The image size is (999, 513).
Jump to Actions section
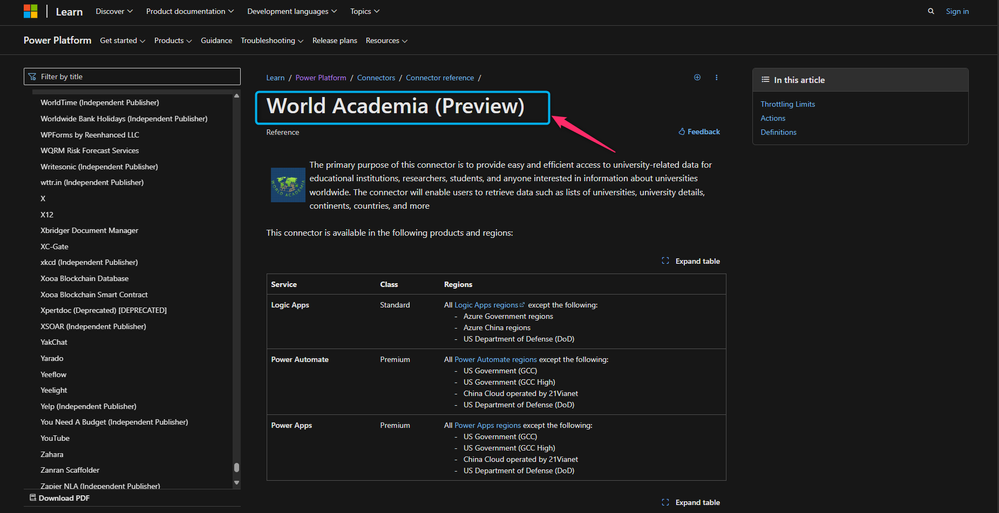point(773,118)
